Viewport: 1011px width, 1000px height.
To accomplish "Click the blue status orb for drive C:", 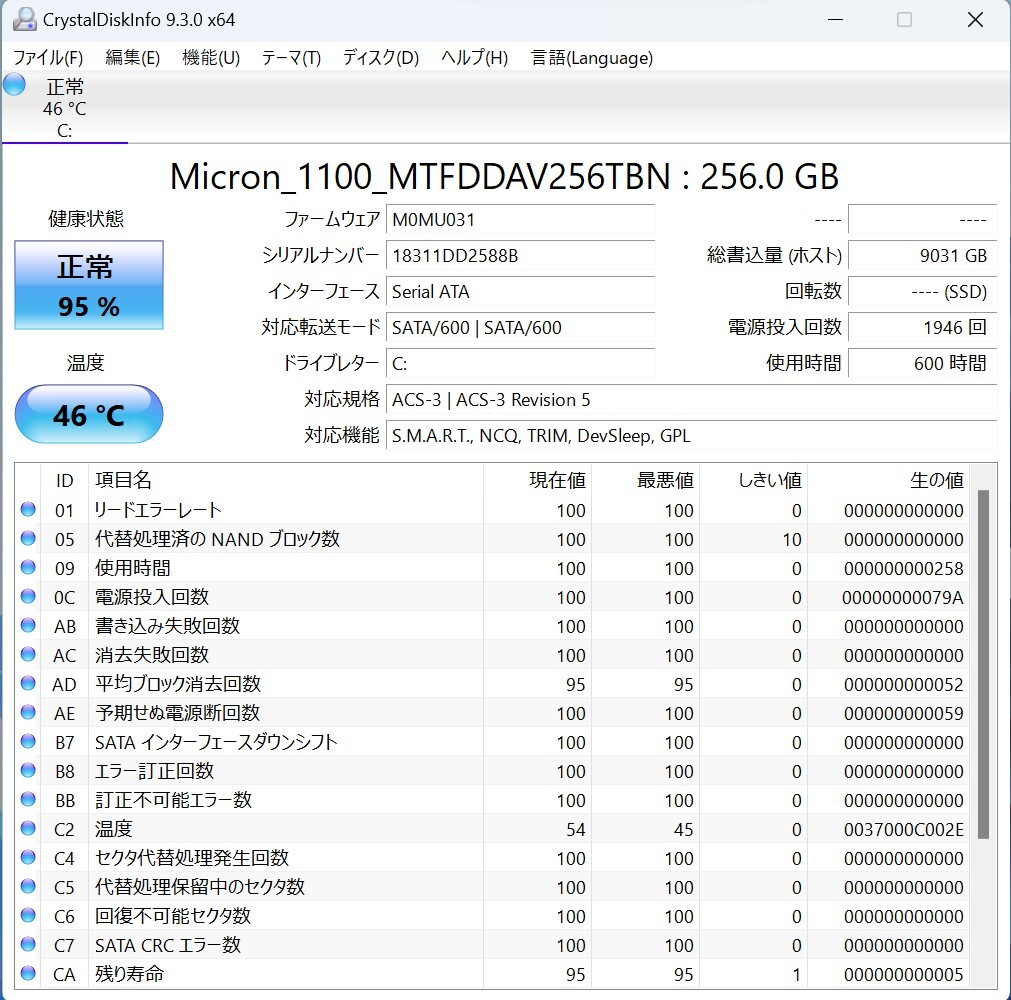I will tap(14, 85).
